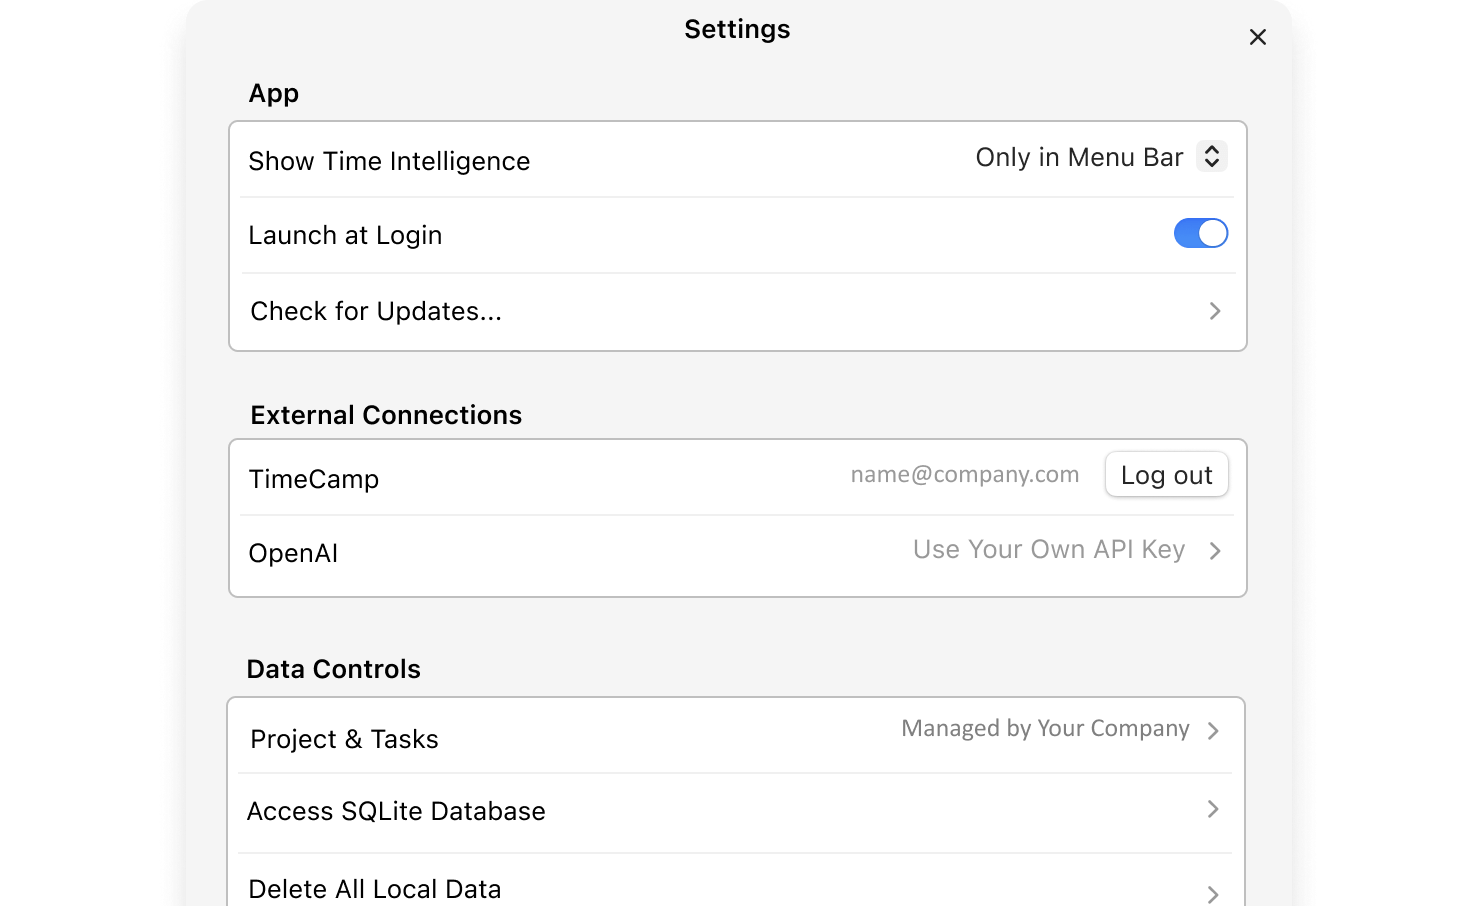Open the Only in Menu Bar dropdown

(x=1079, y=158)
